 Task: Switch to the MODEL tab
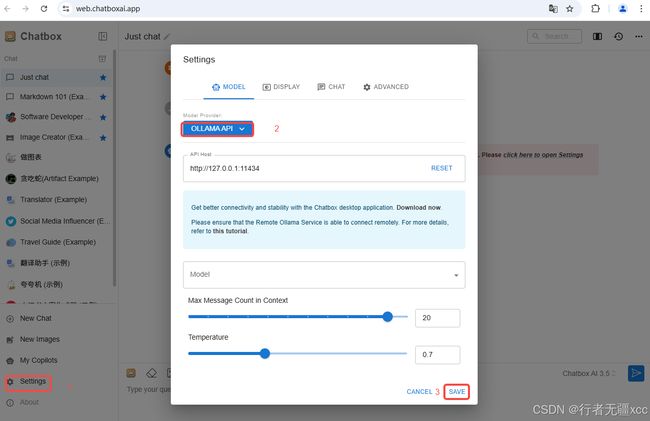point(228,87)
